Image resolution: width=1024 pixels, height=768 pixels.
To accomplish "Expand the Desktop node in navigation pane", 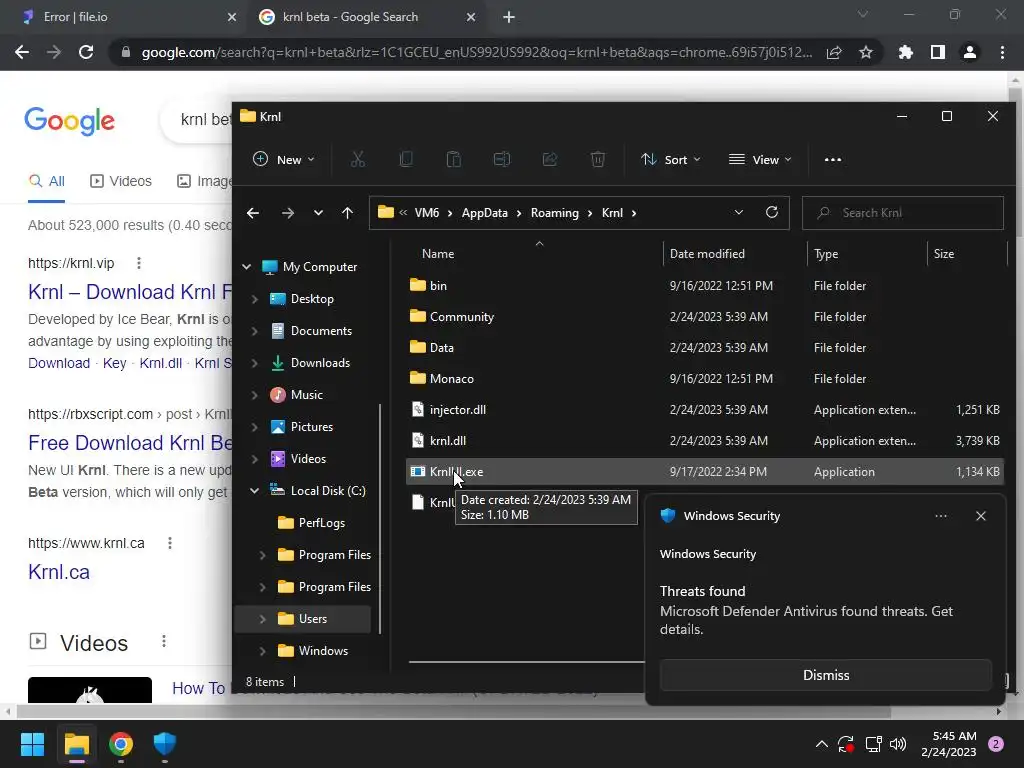I will (x=255, y=298).
